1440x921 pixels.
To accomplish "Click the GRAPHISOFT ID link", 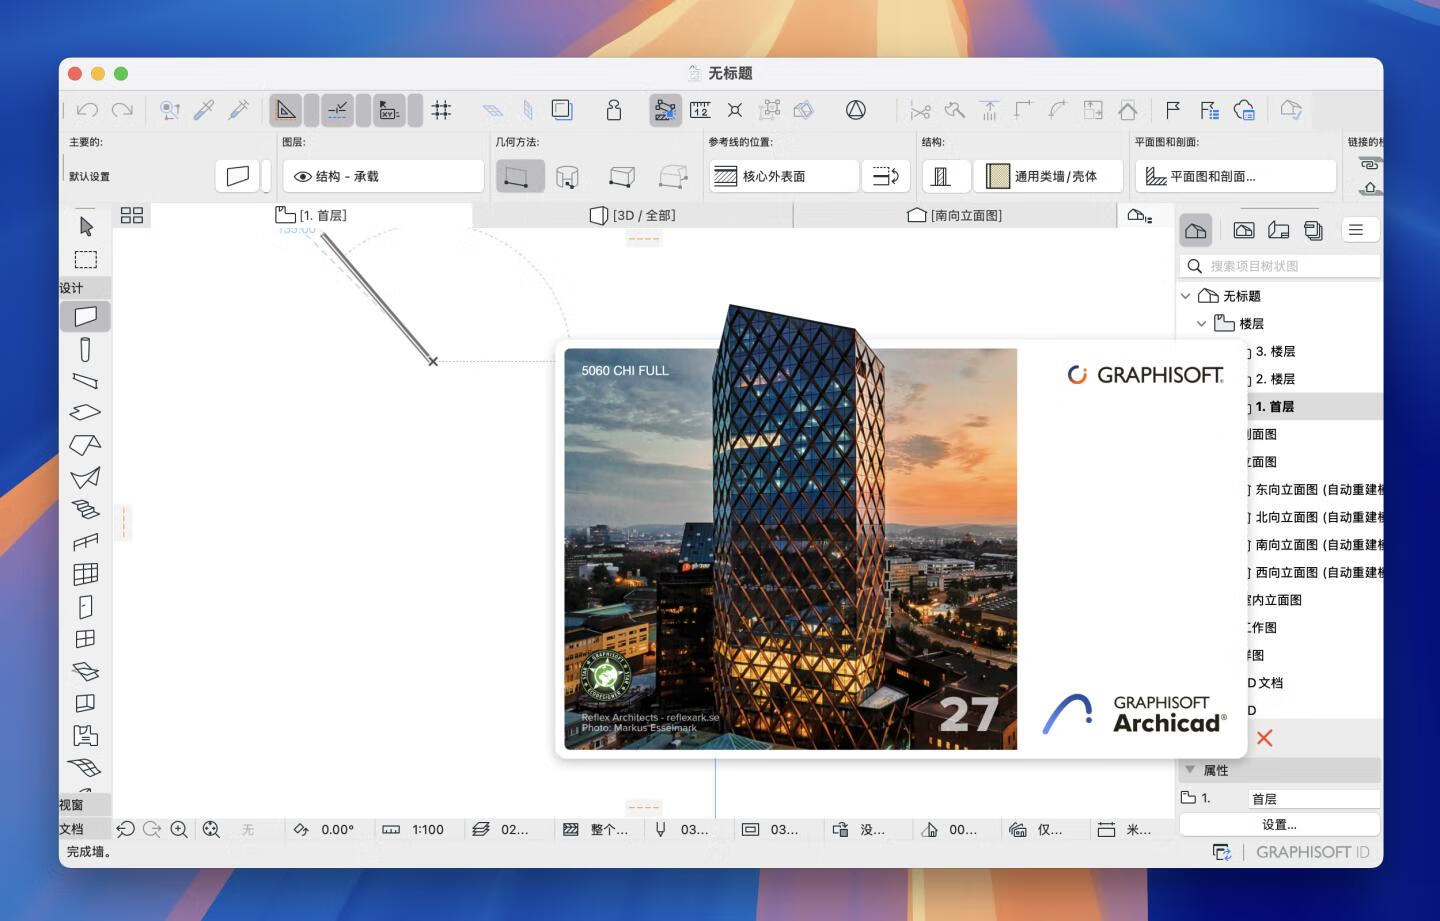I will pyautogui.click(x=1313, y=852).
